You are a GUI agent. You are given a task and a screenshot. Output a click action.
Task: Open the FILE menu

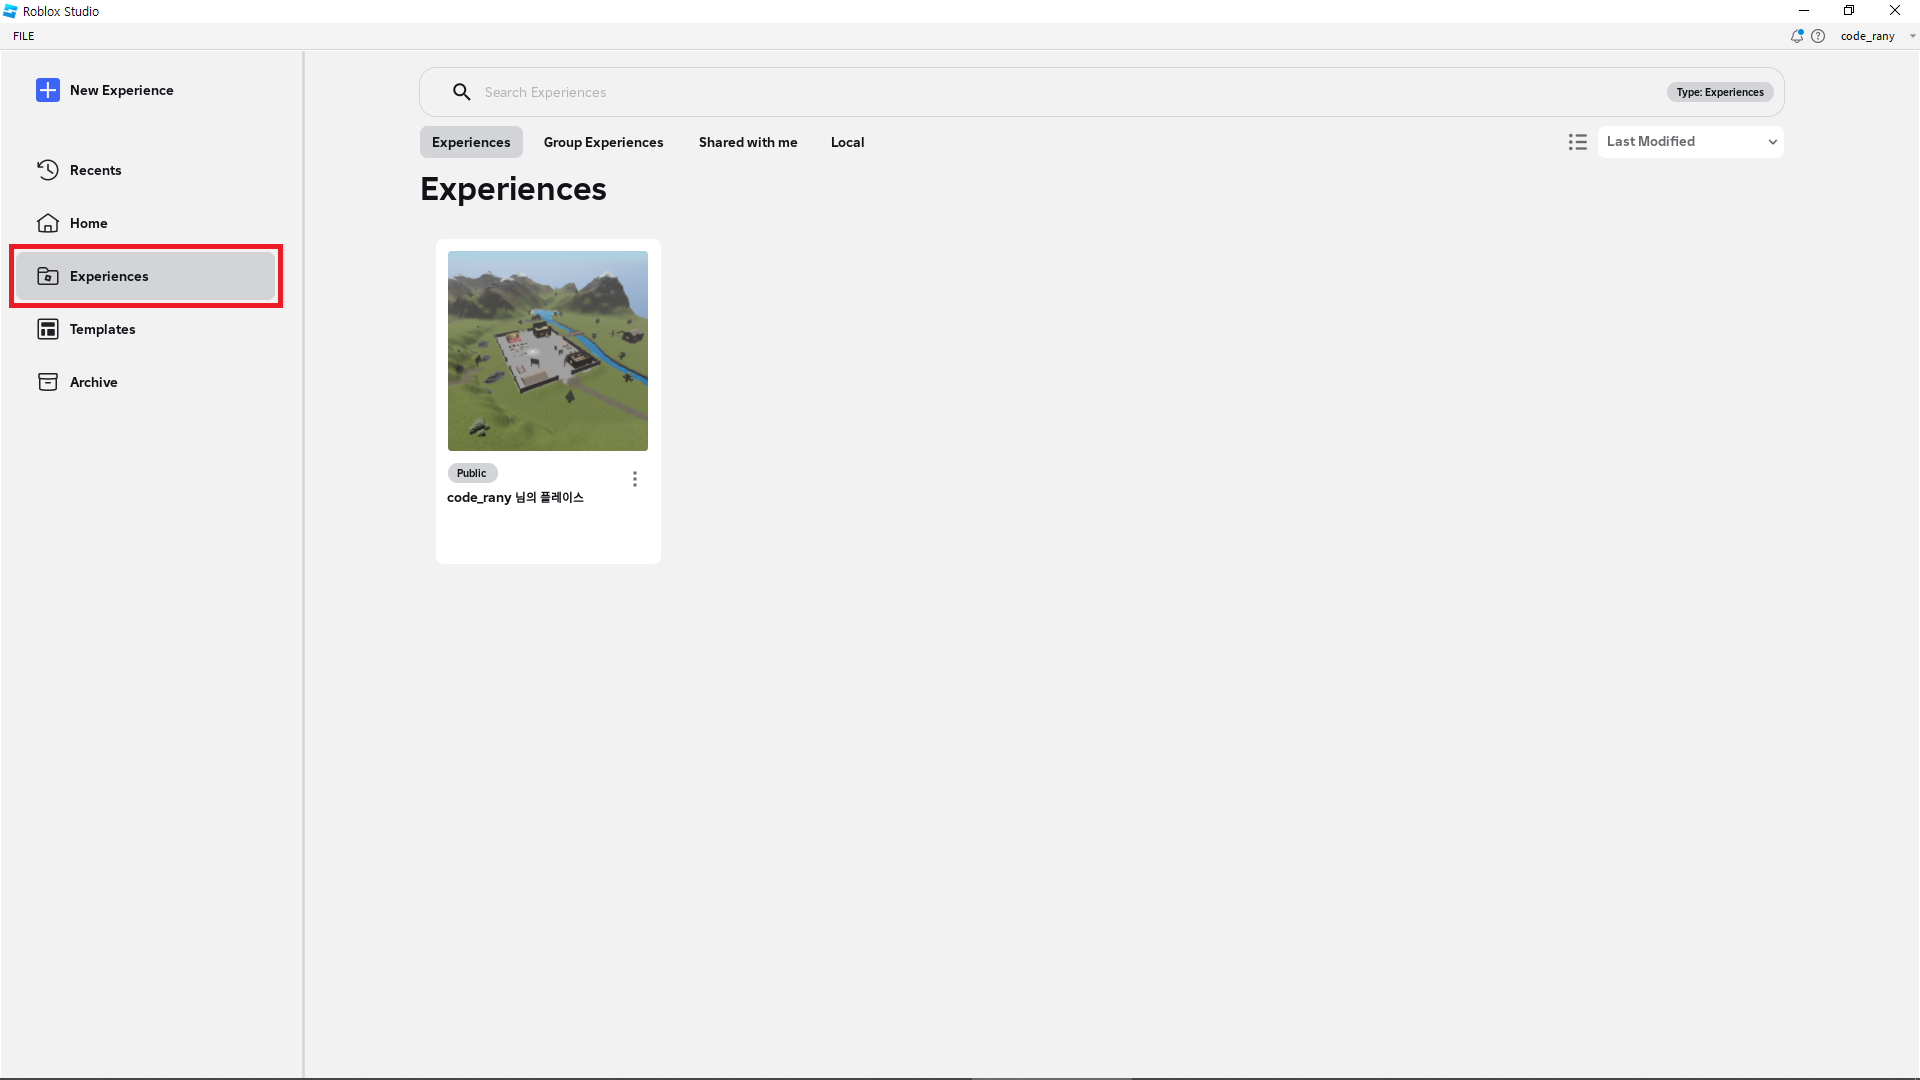tap(24, 36)
